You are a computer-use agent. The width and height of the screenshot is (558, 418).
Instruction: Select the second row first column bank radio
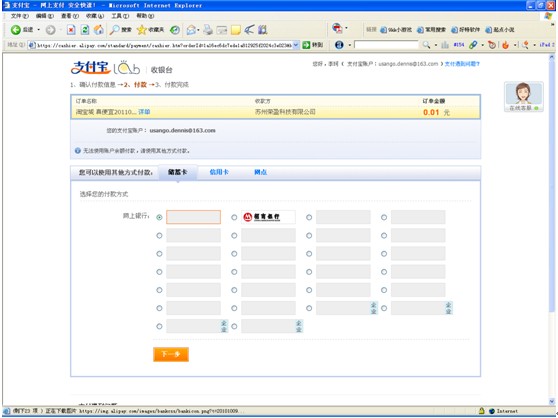pyautogui.click(x=159, y=236)
